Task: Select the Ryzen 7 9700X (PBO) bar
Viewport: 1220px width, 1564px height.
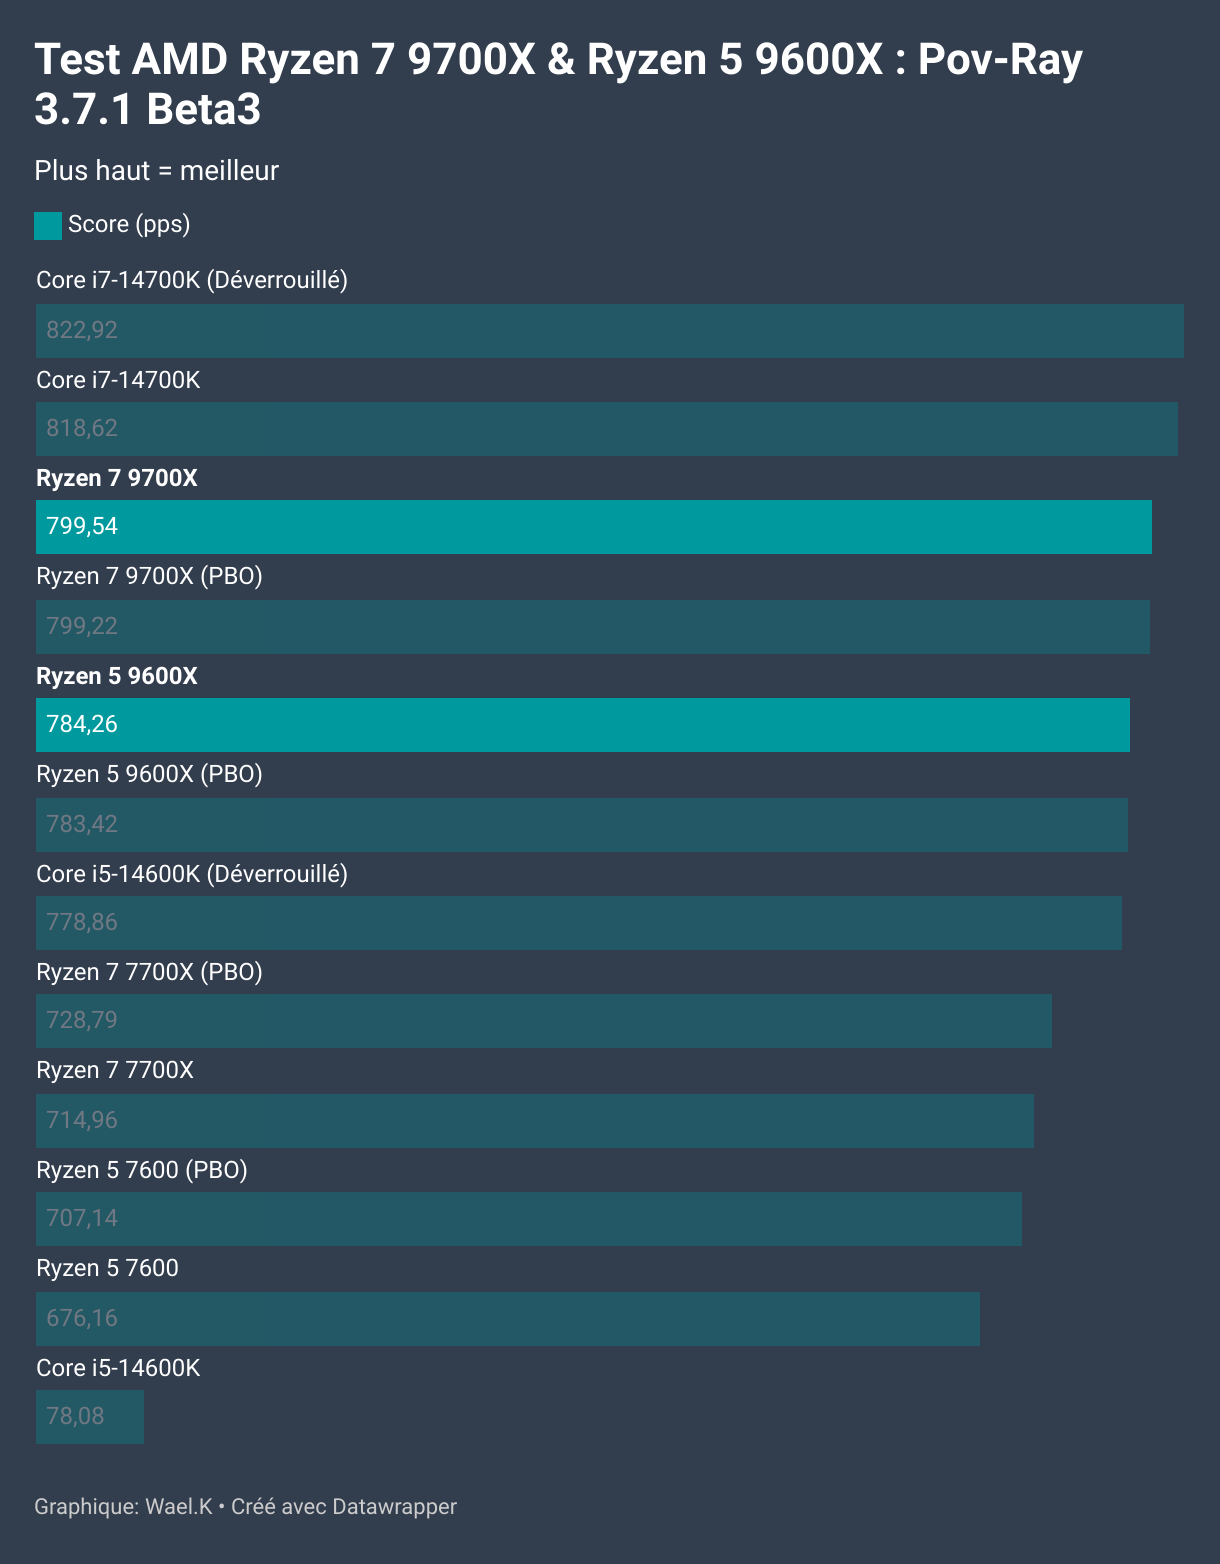Action: (x=592, y=626)
